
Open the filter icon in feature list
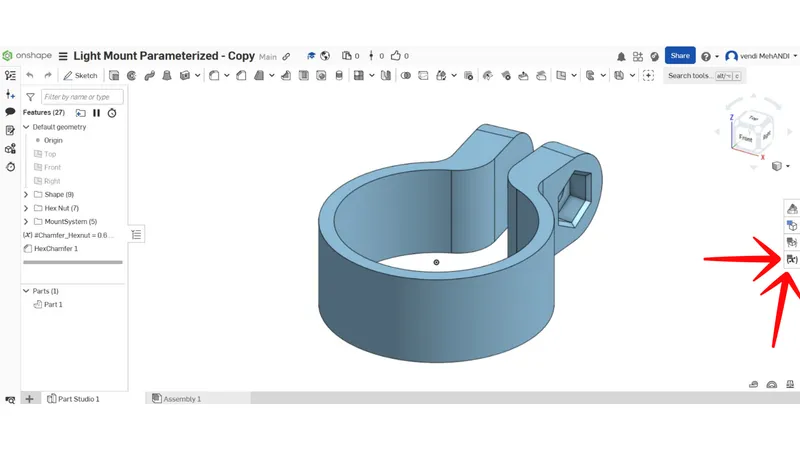click(30, 97)
